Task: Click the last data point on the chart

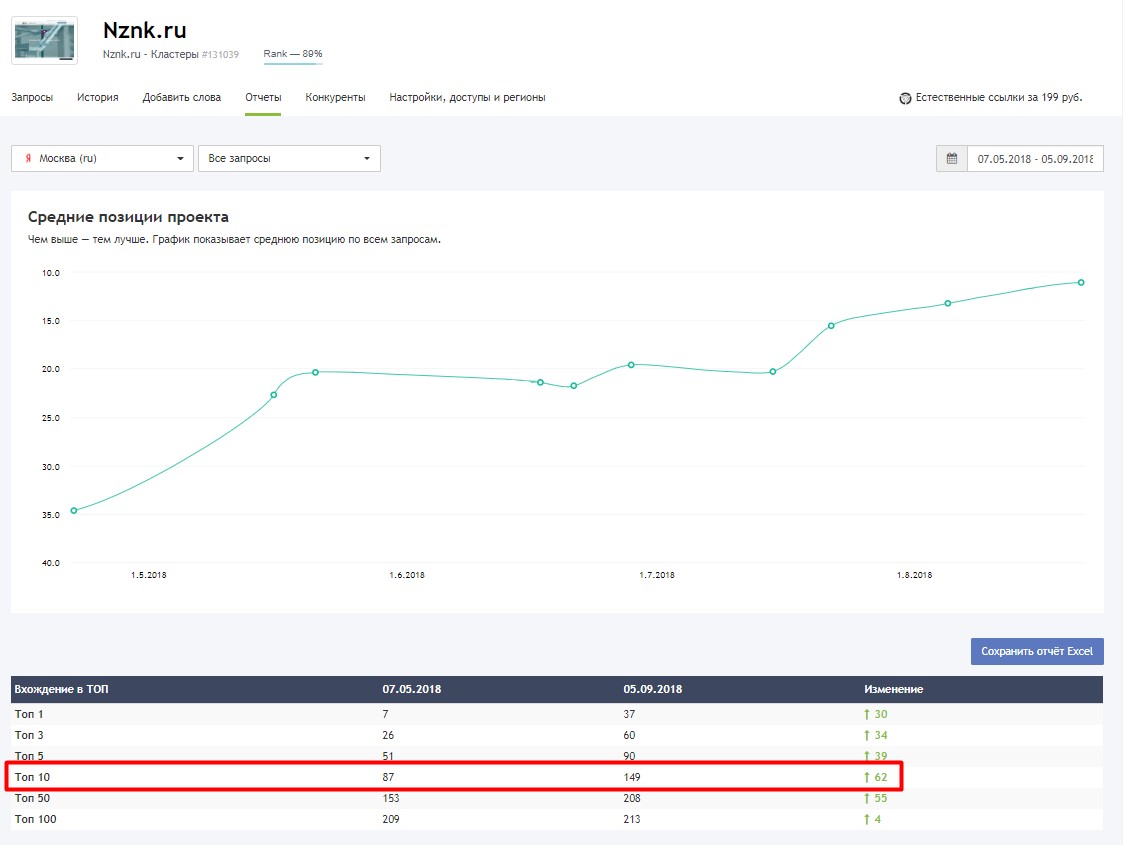Action: [1081, 282]
